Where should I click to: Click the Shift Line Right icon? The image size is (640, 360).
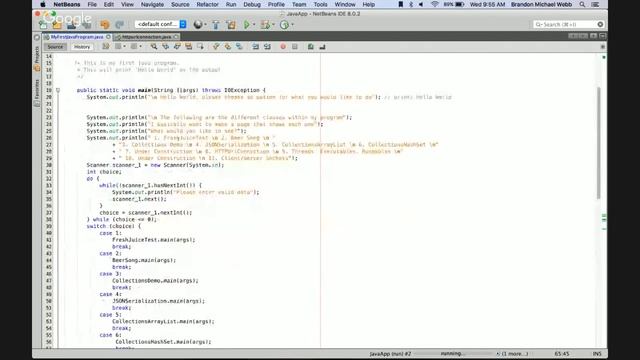[x=267, y=47]
